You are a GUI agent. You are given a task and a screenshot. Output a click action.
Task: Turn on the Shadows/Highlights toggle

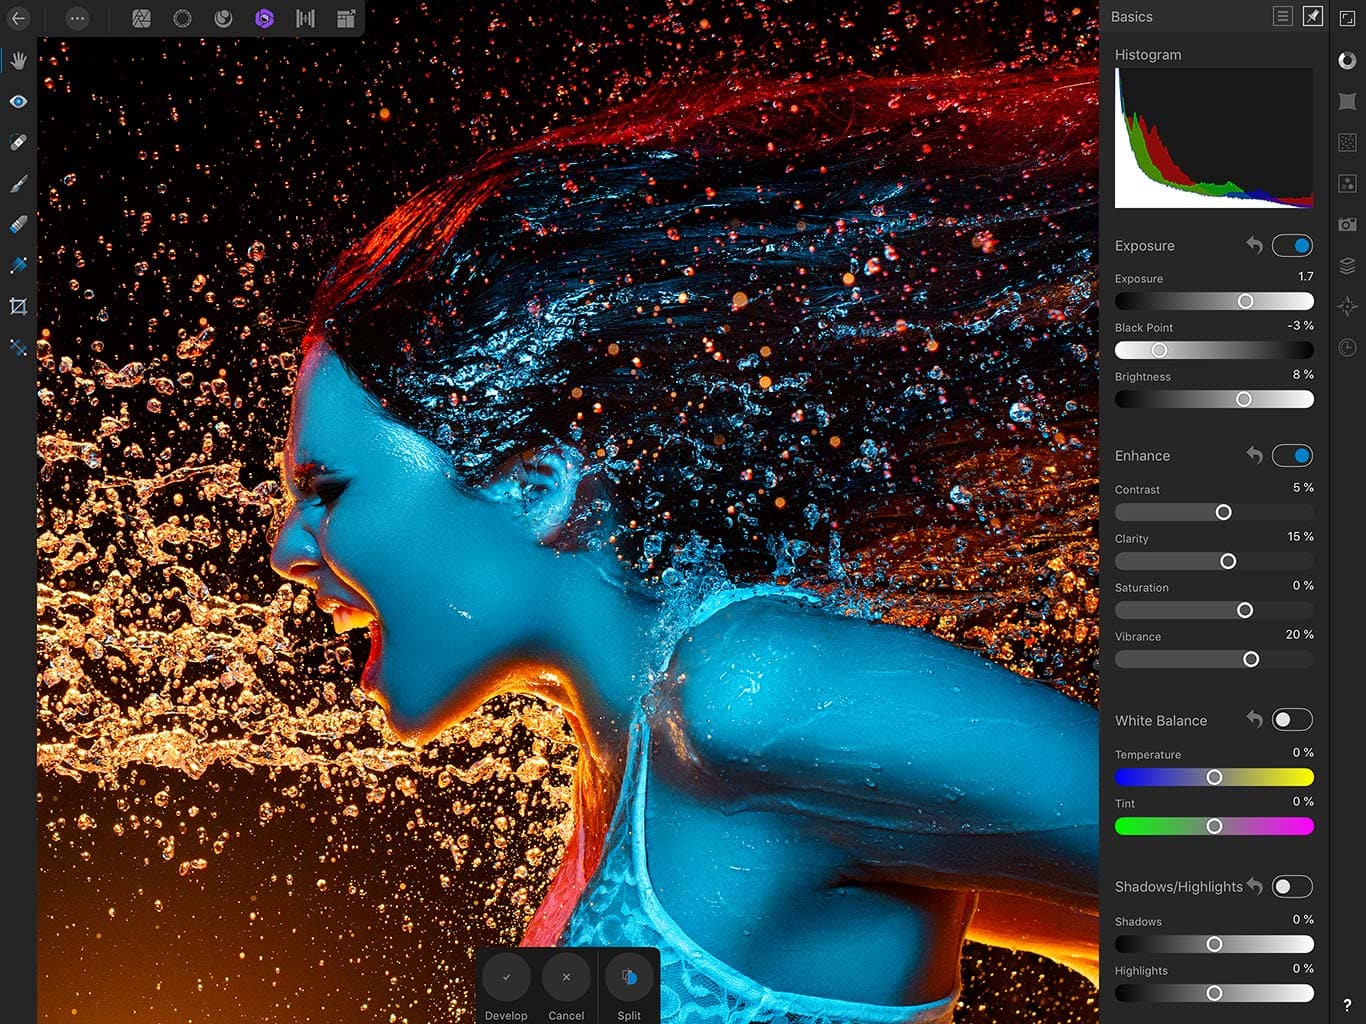tap(1293, 886)
